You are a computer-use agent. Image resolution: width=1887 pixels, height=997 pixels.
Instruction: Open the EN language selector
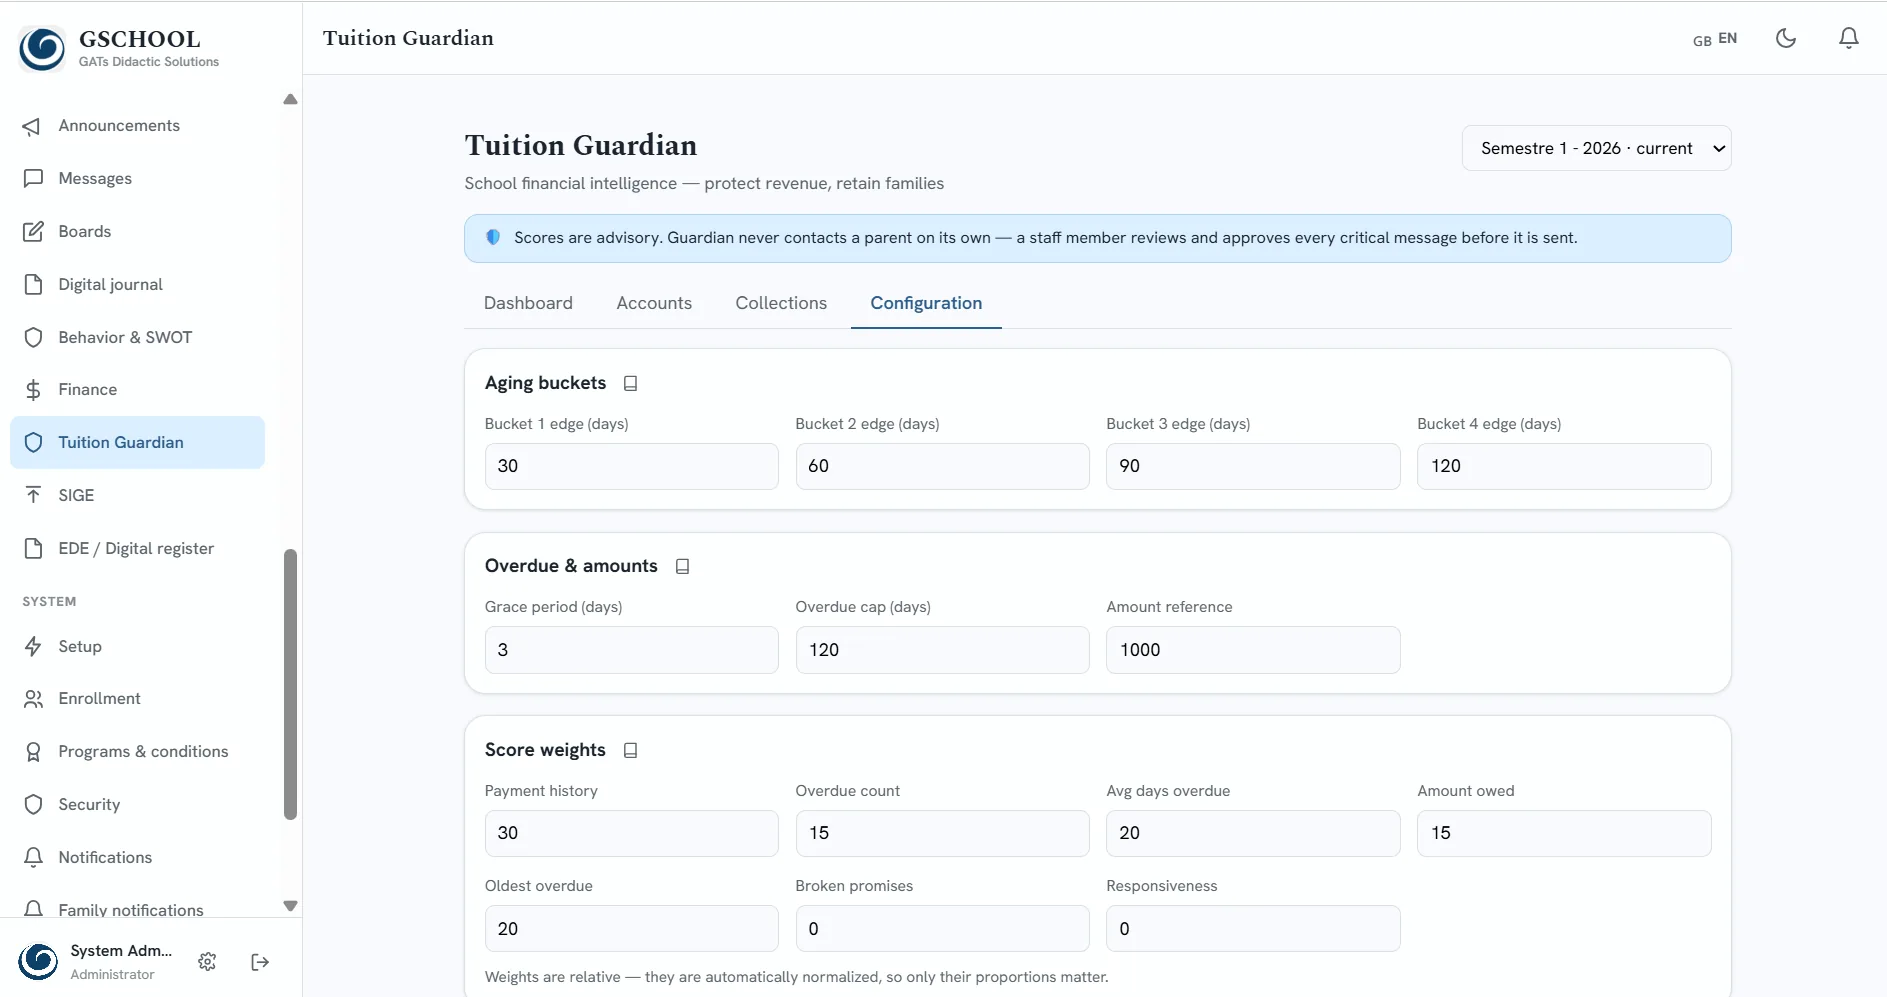(x=1715, y=39)
